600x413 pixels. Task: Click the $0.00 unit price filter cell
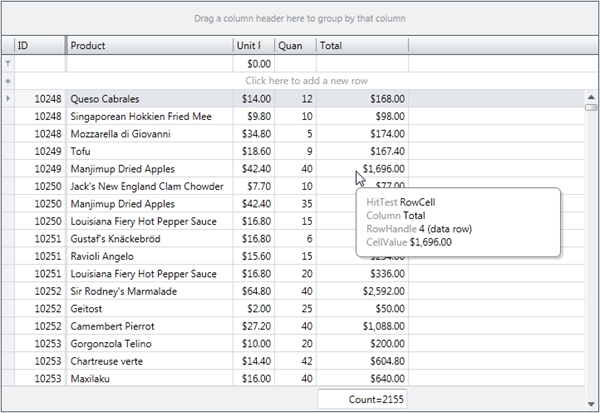[254, 64]
